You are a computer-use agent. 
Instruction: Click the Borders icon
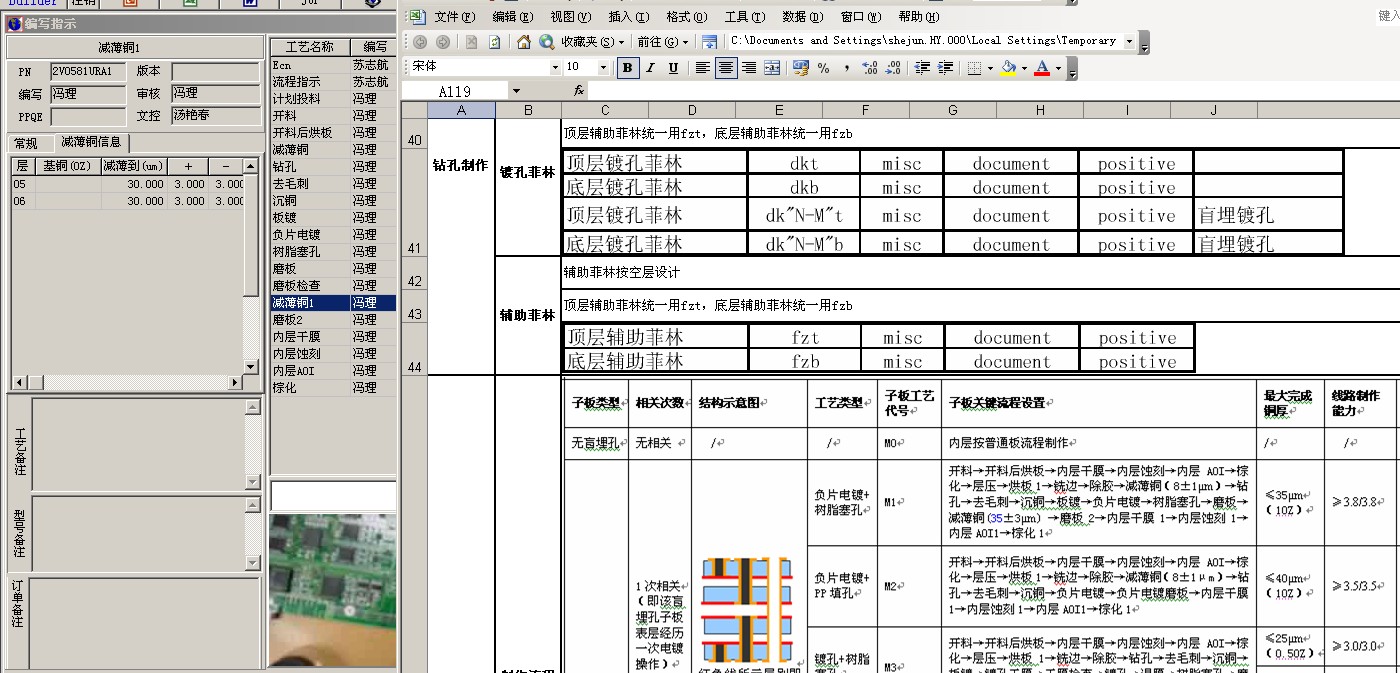tap(975, 68)
